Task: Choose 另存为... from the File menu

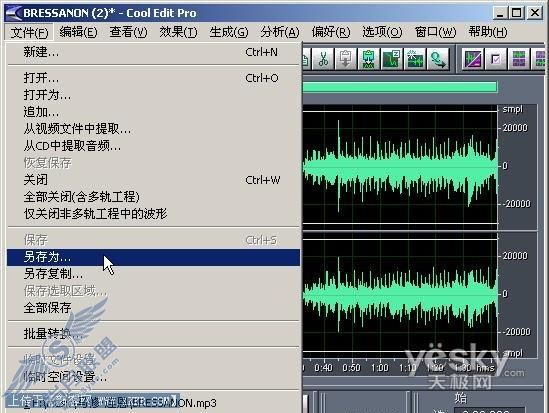Action: [153, 257]
